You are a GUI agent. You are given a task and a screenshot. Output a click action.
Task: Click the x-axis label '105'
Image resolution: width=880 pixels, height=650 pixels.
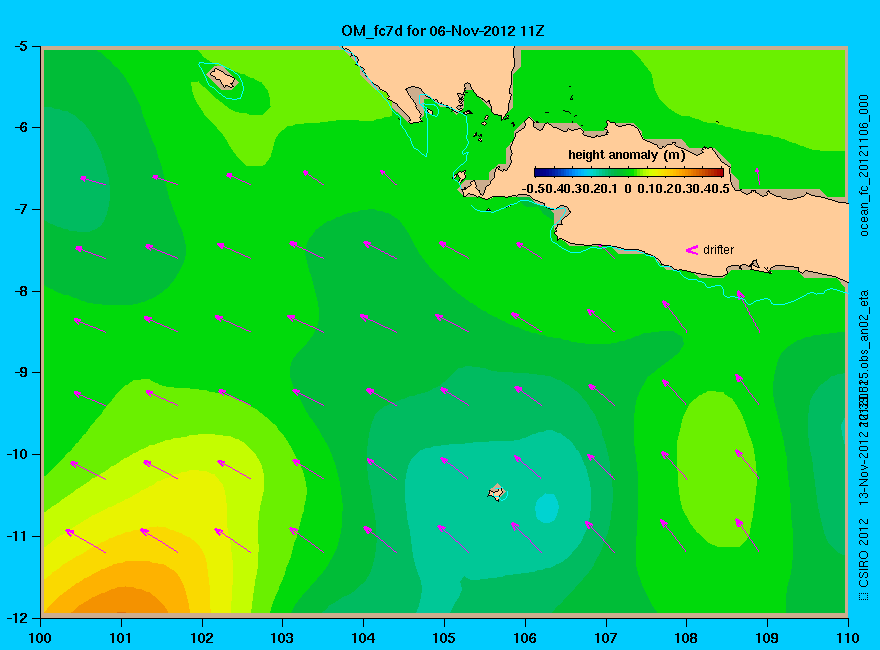(x=444, y=638)
